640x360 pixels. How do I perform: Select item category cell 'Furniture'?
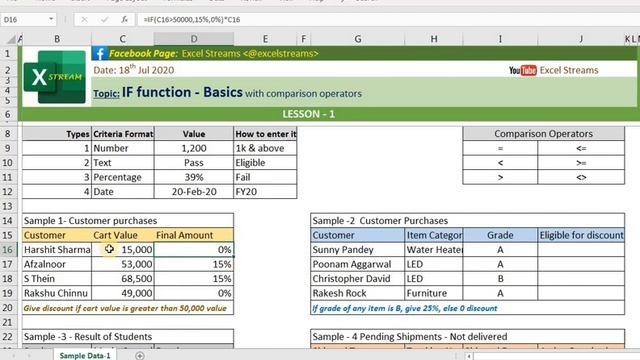click(x=433, y=293)
